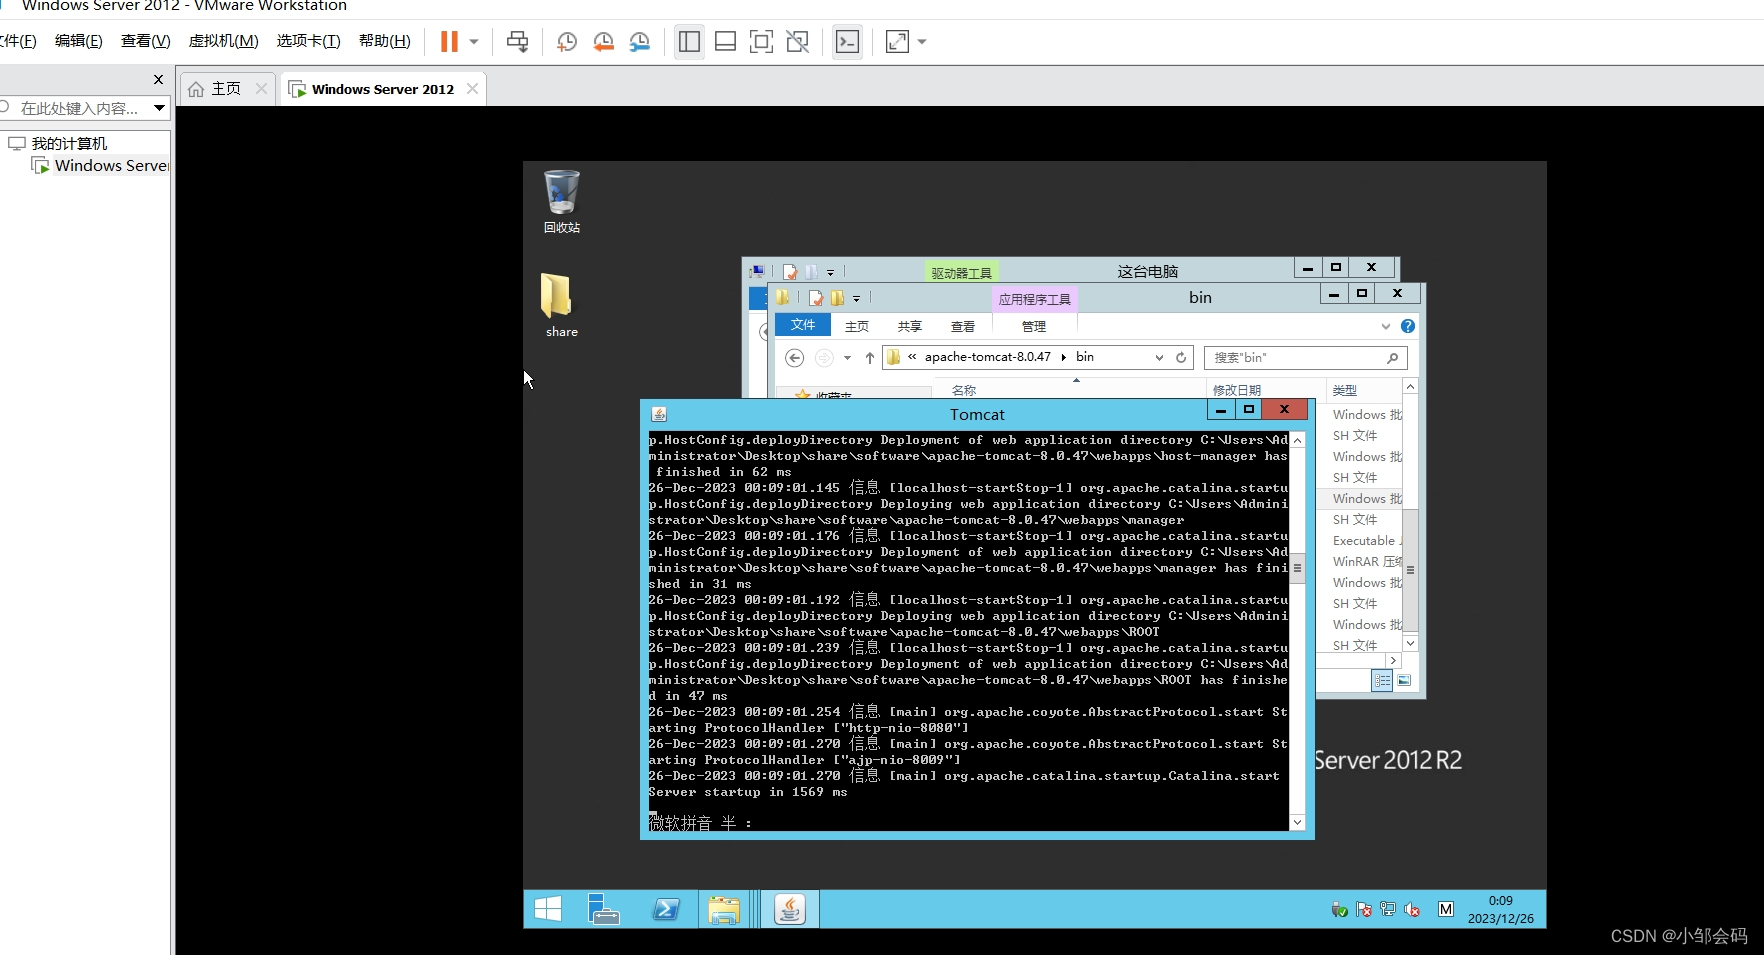Open the power options dropdown arrow beside Pause
Screen dimensions: 1764x955
pyautogui.click(x=474, y=42)
